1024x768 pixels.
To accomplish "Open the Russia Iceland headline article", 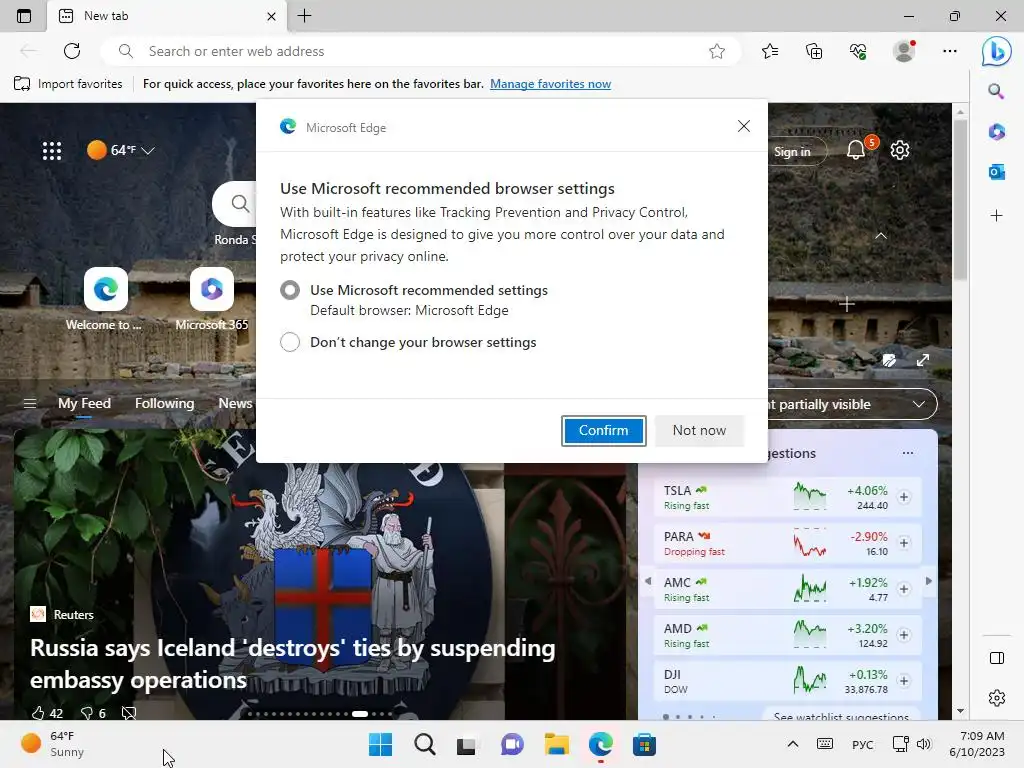I will pos(293,664).
